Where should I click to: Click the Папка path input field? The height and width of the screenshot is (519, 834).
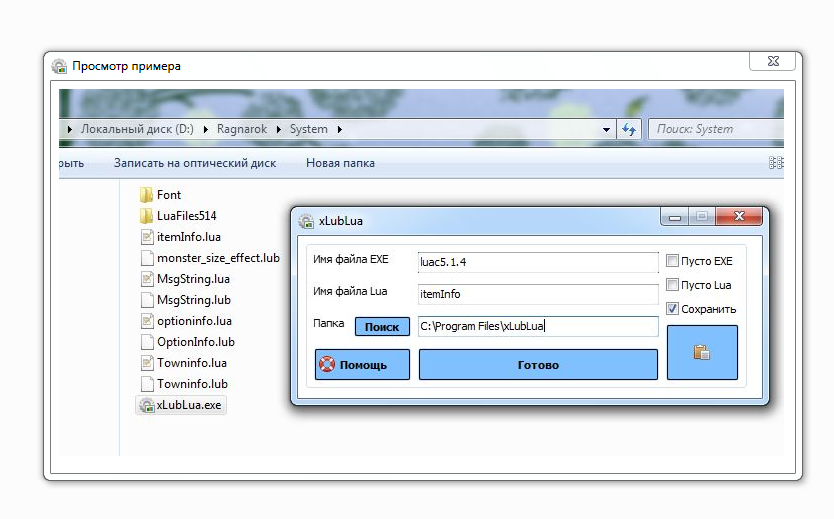(538, 326)
